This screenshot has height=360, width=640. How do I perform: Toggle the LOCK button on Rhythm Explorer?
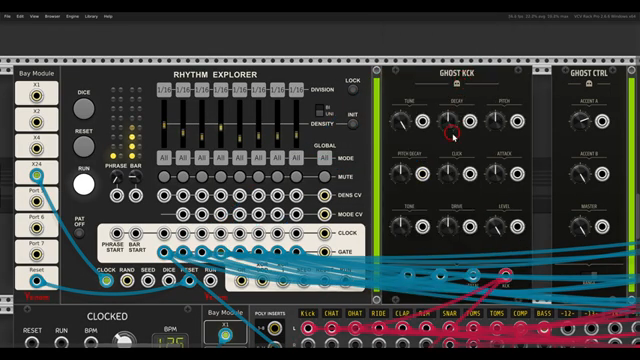[x=353, y=90]
